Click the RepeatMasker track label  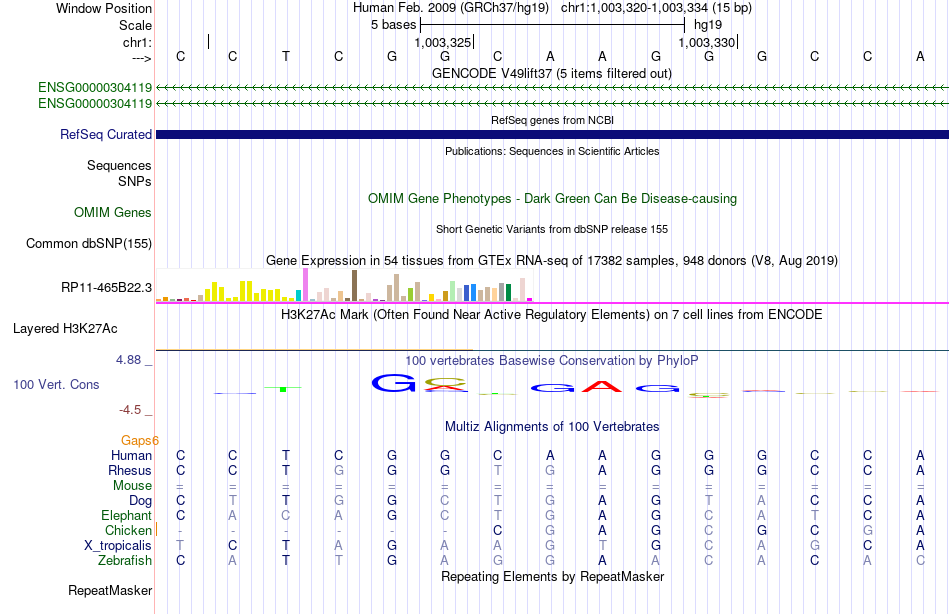(110, 590)
